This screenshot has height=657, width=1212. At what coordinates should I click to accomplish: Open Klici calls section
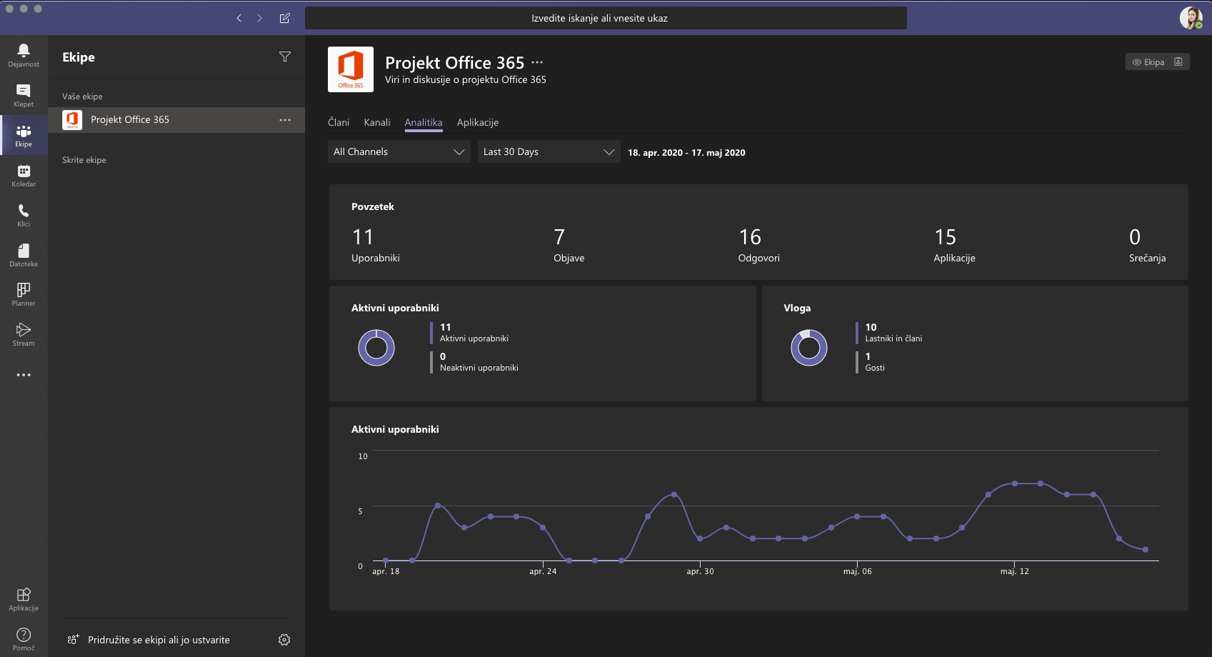[x=23, y=216]
